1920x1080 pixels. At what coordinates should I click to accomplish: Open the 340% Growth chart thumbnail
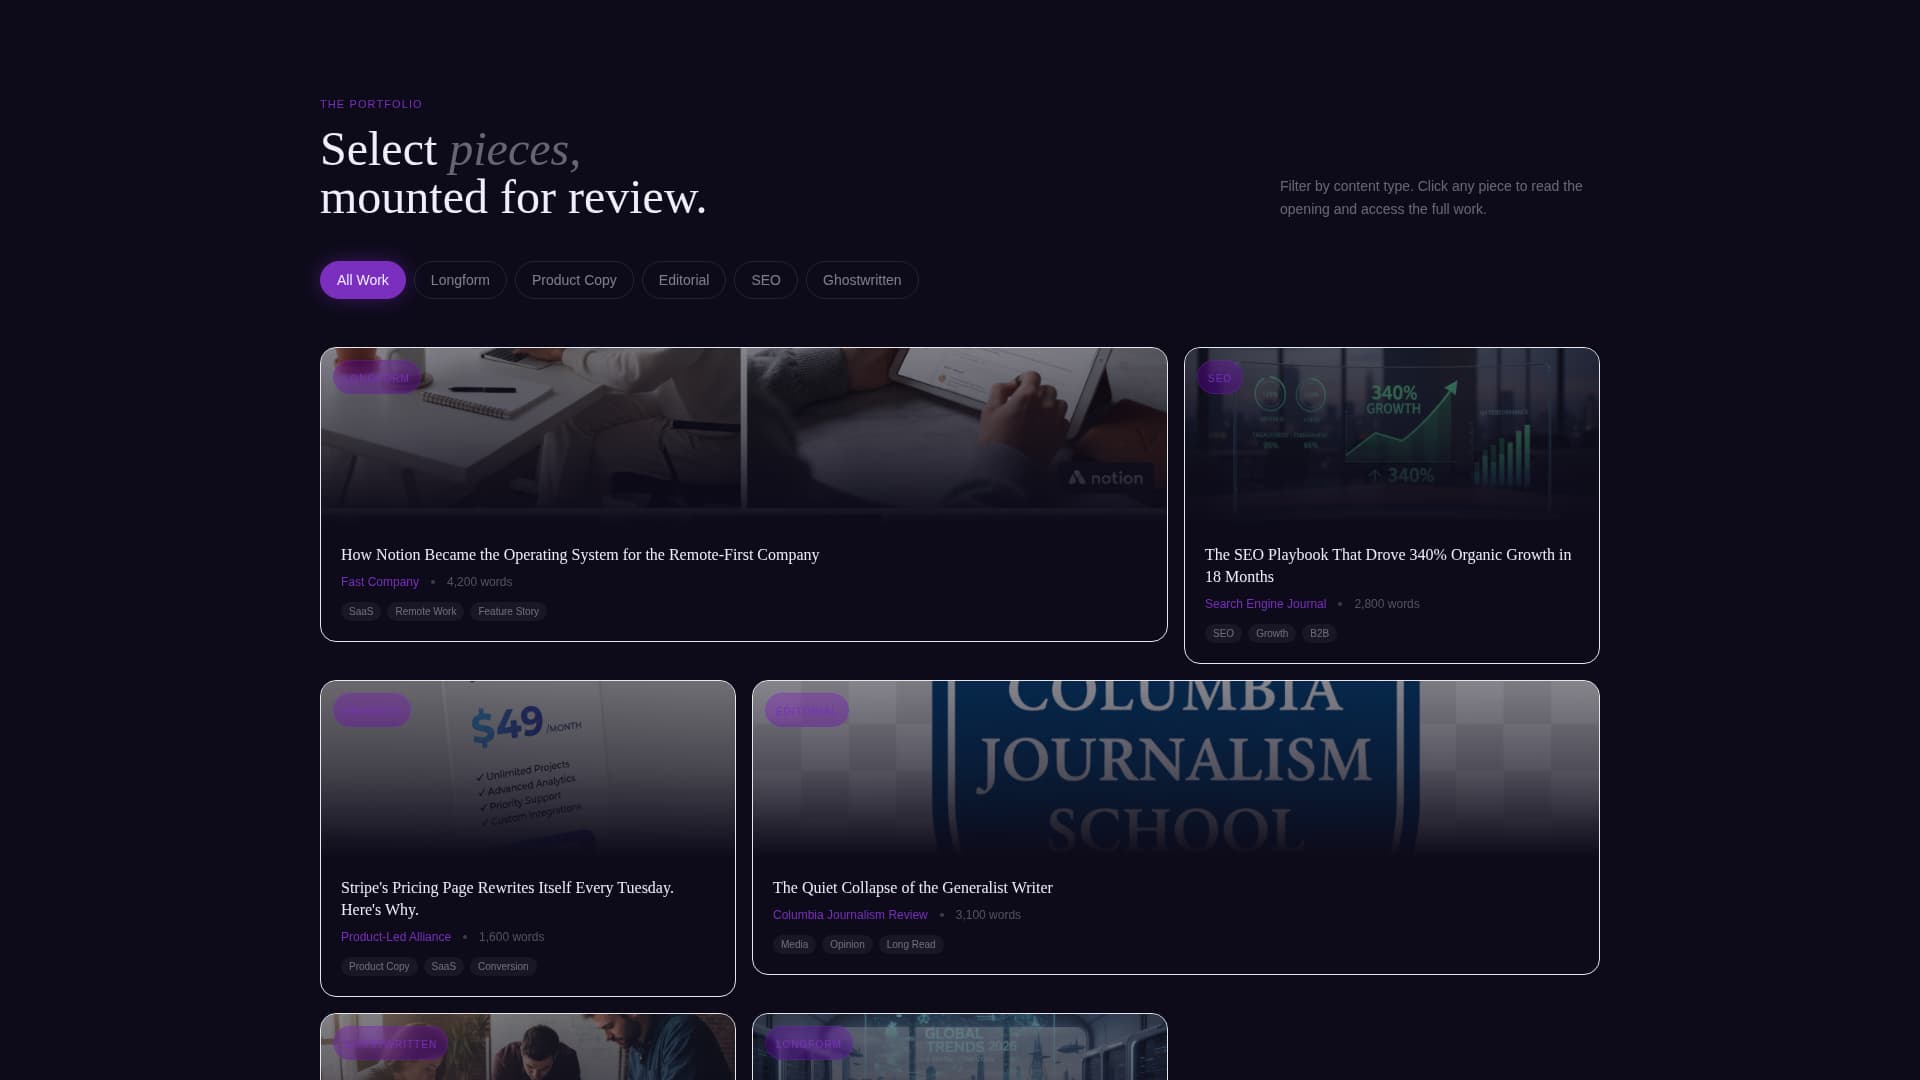click(1392, 434)
